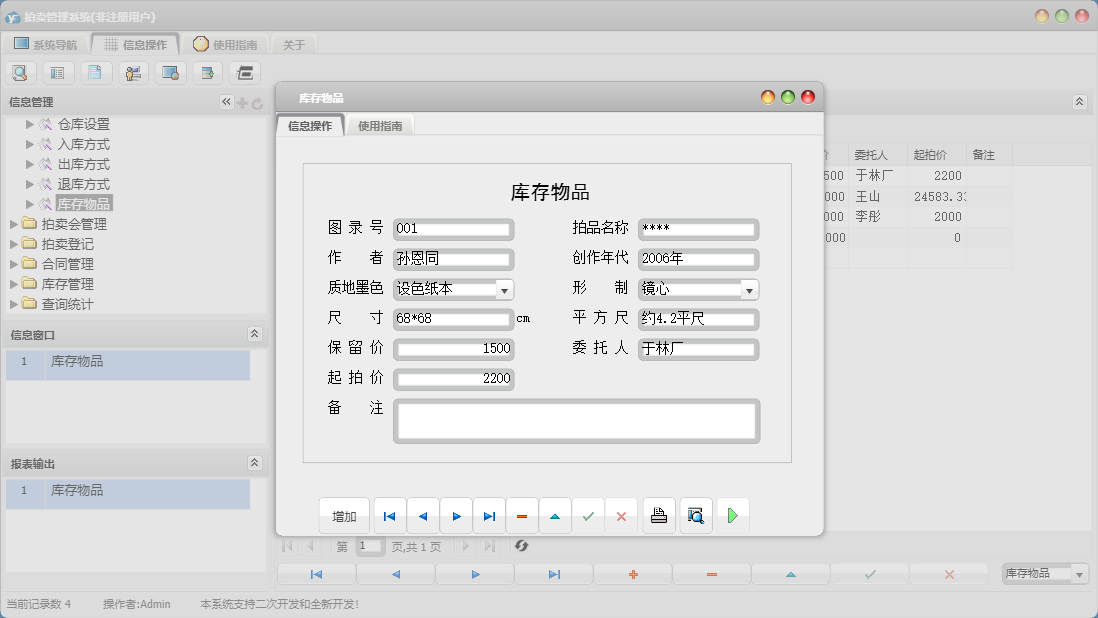Click the print icon in the dialog toolbar
This screenshot has width=1098, height=618.
[659, 516]
